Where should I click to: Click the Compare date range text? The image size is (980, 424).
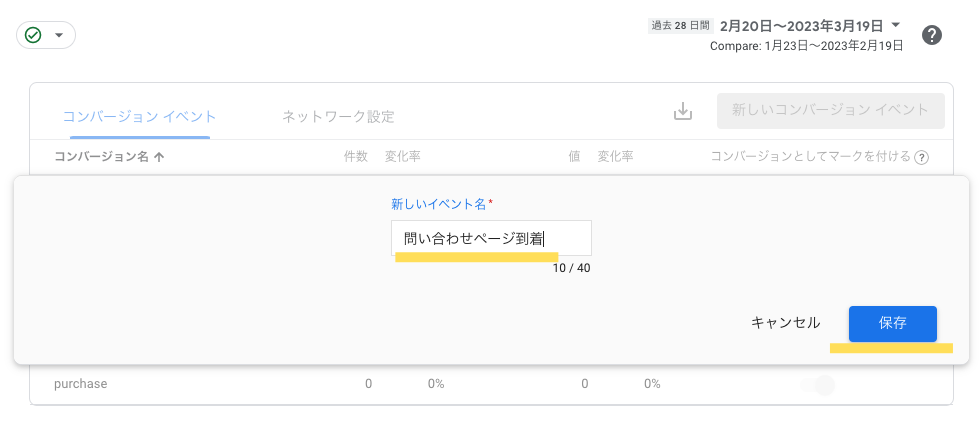tap(806, 45)
